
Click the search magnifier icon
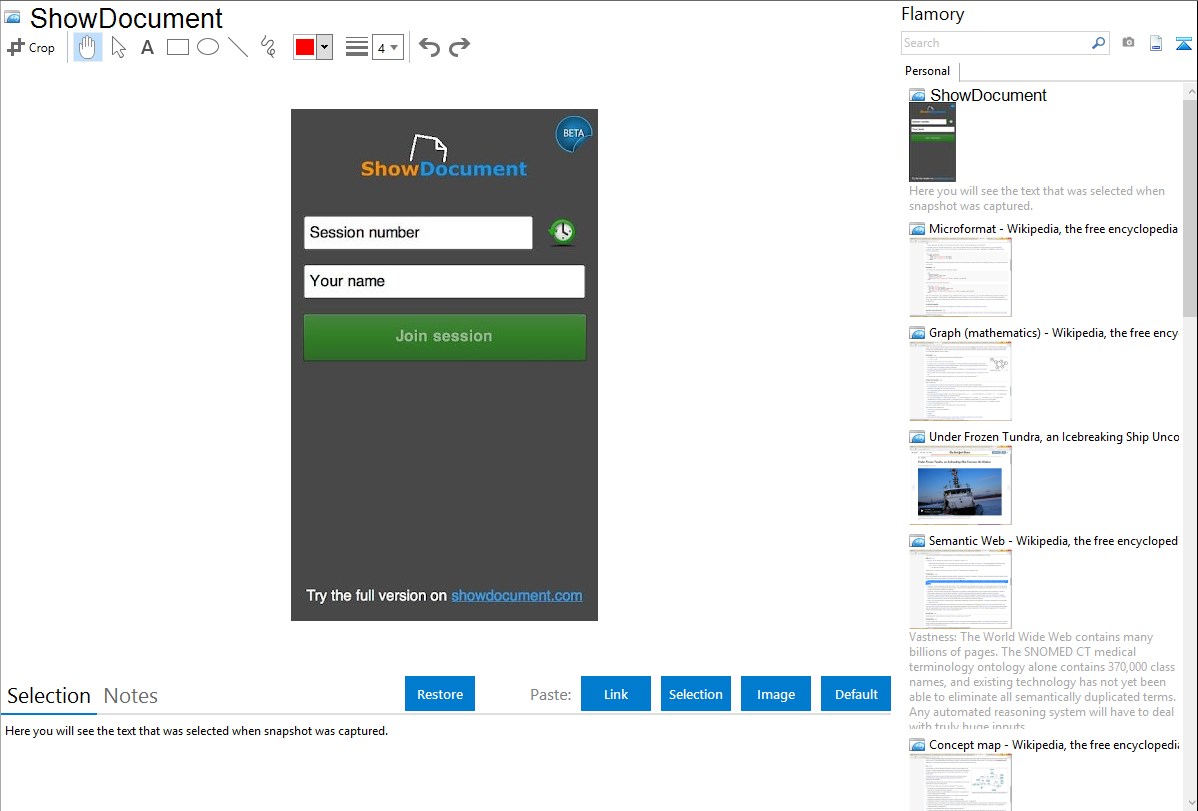point(1098,43)
